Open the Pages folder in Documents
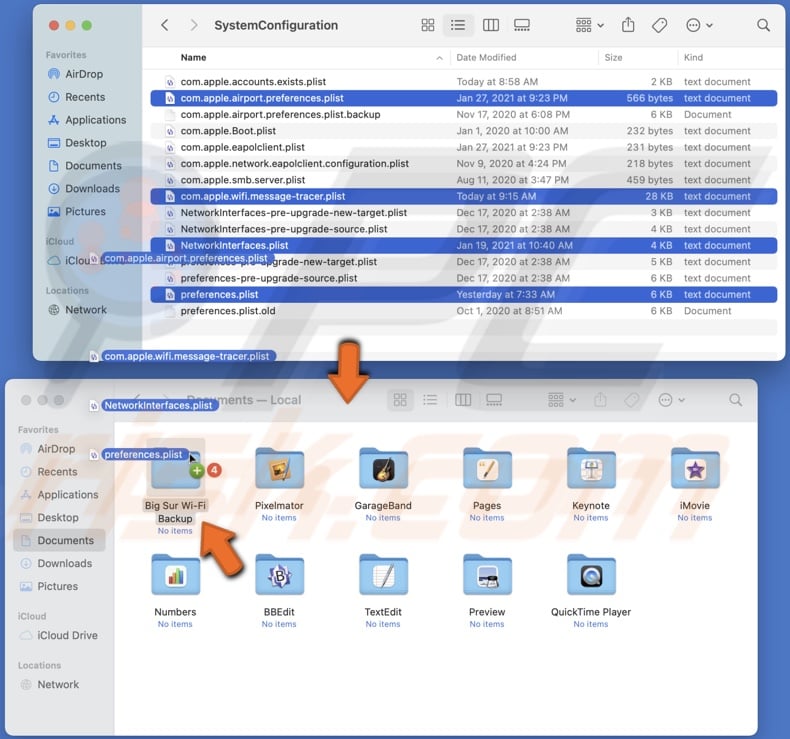 click(487, 468)
